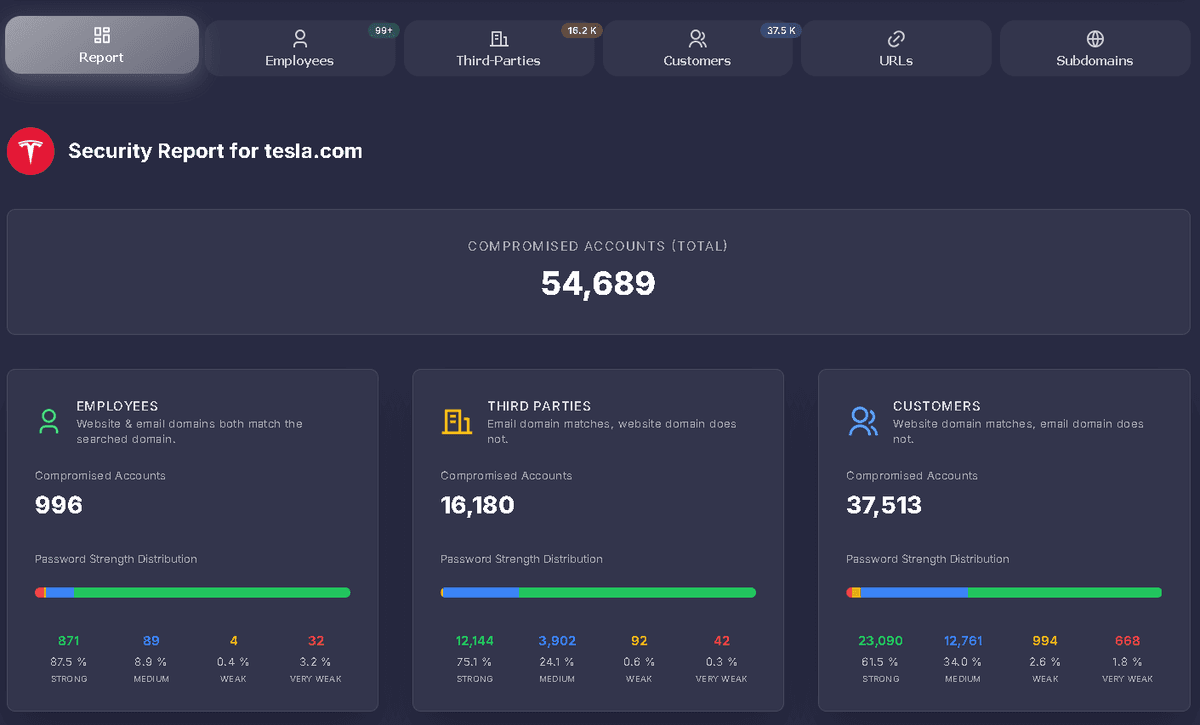
Task: Open the Subdomains tab
Action: click(1095, 48)
